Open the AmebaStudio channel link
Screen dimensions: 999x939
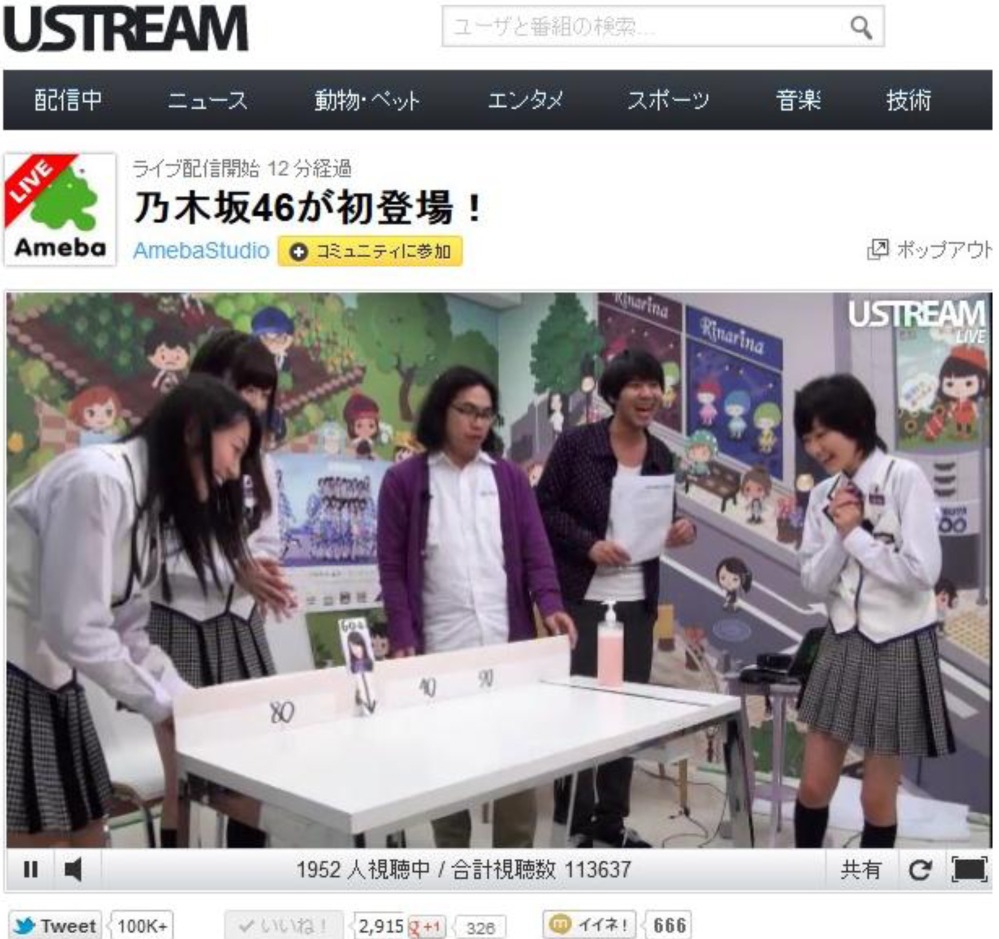pyautogui.click(x=201, y=251)
